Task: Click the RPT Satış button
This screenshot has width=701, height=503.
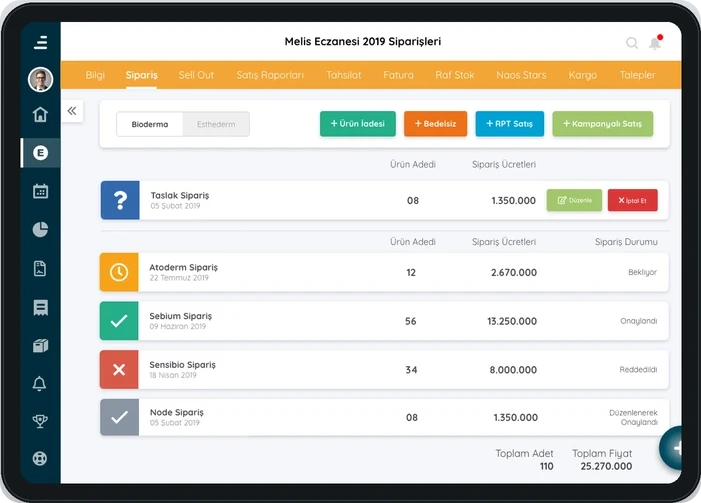Action: 510,124
